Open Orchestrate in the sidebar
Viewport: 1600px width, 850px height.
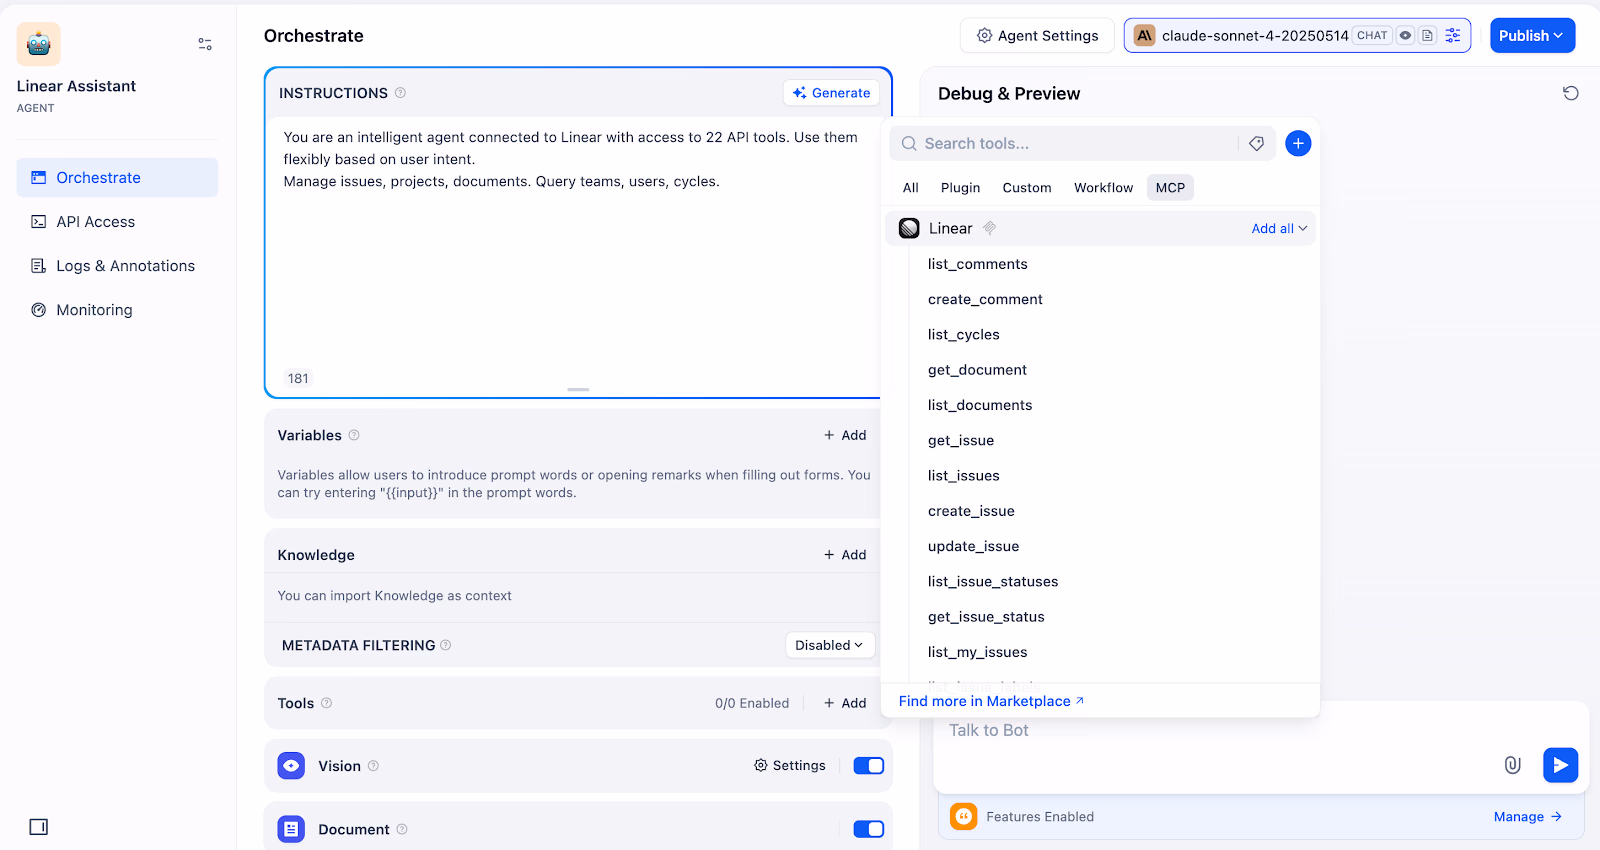coord(117,178)
